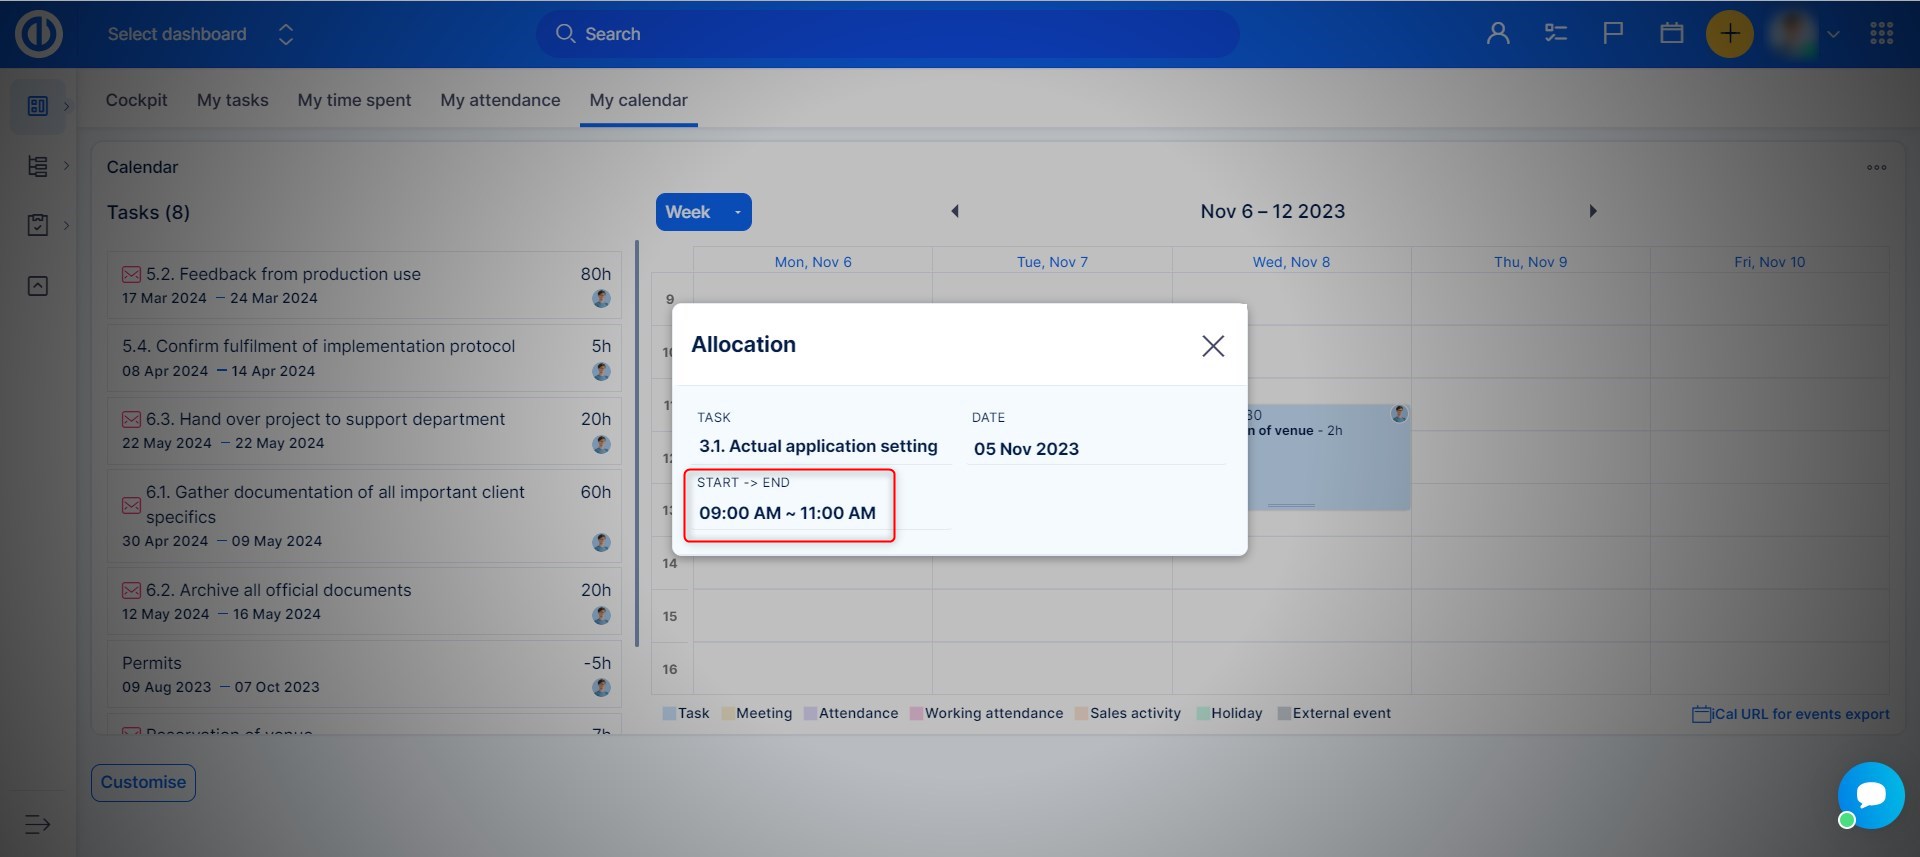Open user avatar dropdown chevron

coord(1833,34)
